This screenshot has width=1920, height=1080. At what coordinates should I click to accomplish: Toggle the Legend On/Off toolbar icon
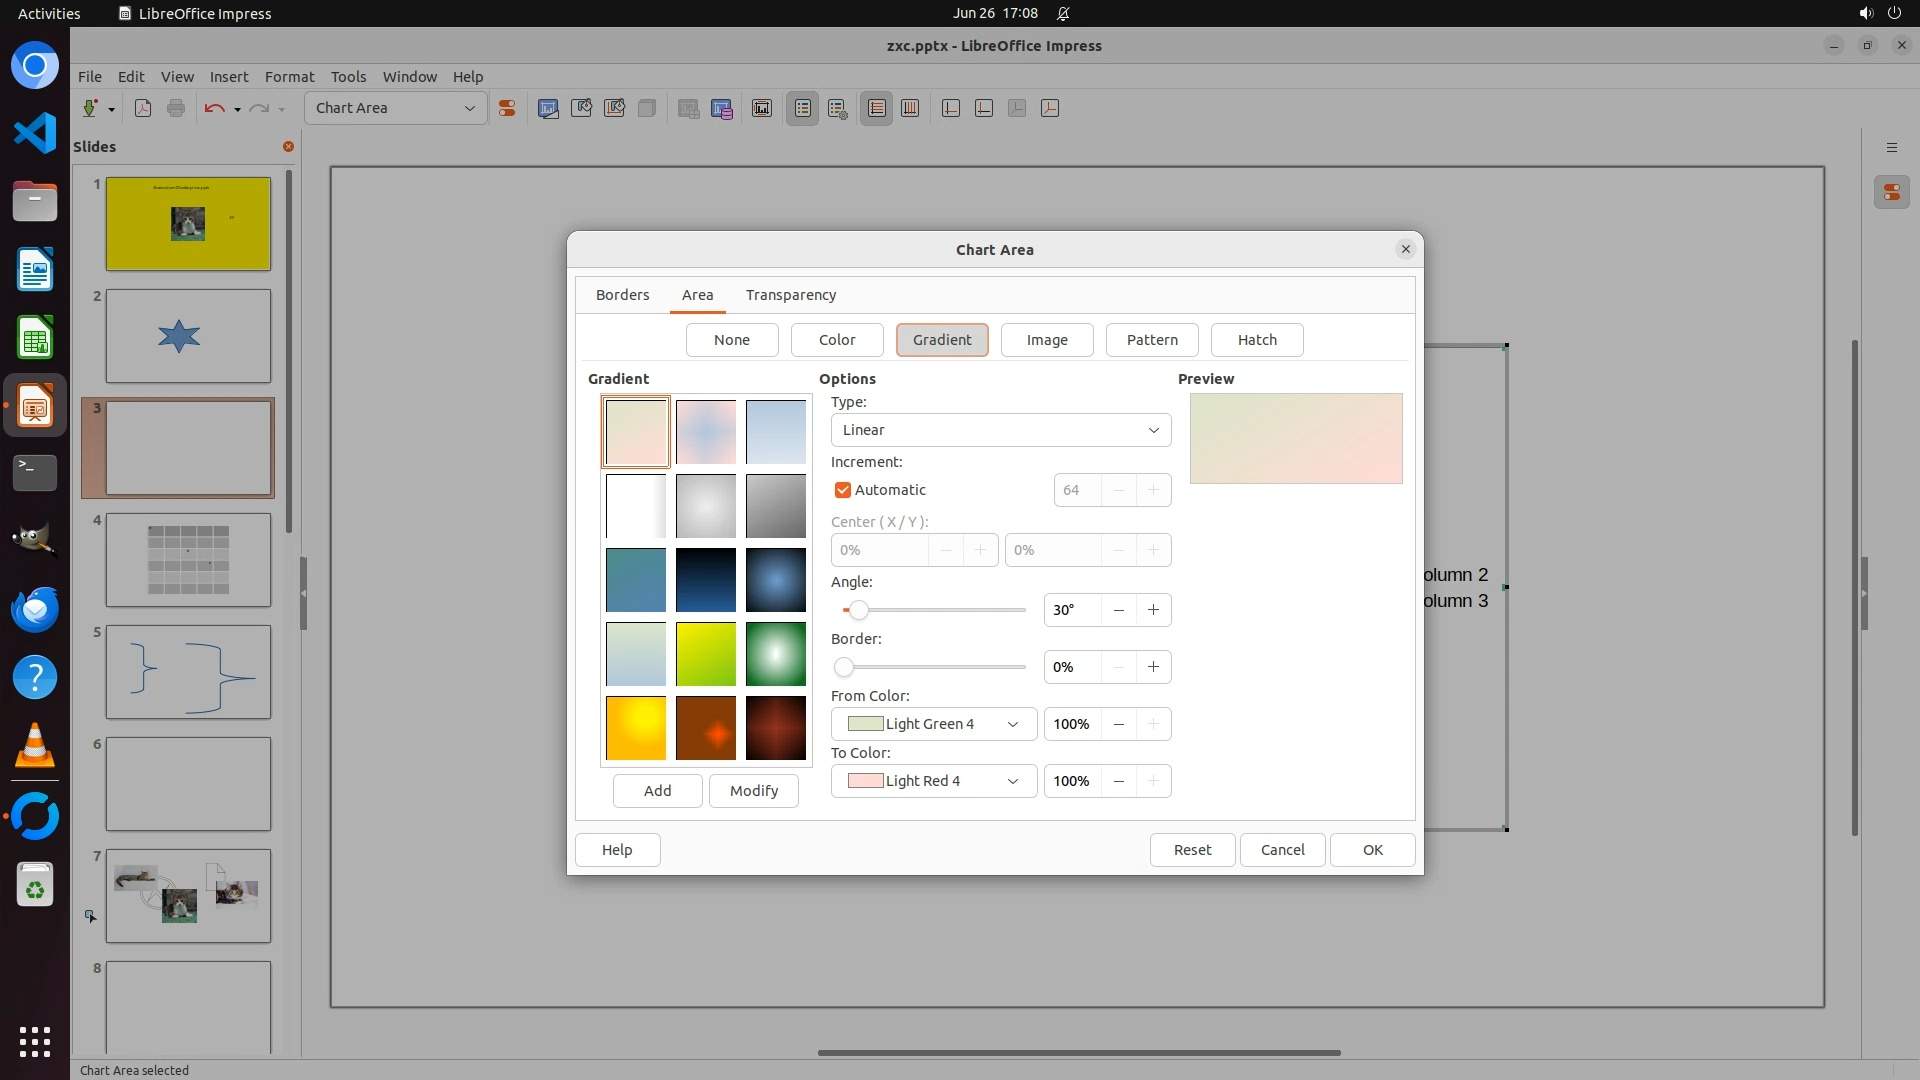tap(802, 108)
